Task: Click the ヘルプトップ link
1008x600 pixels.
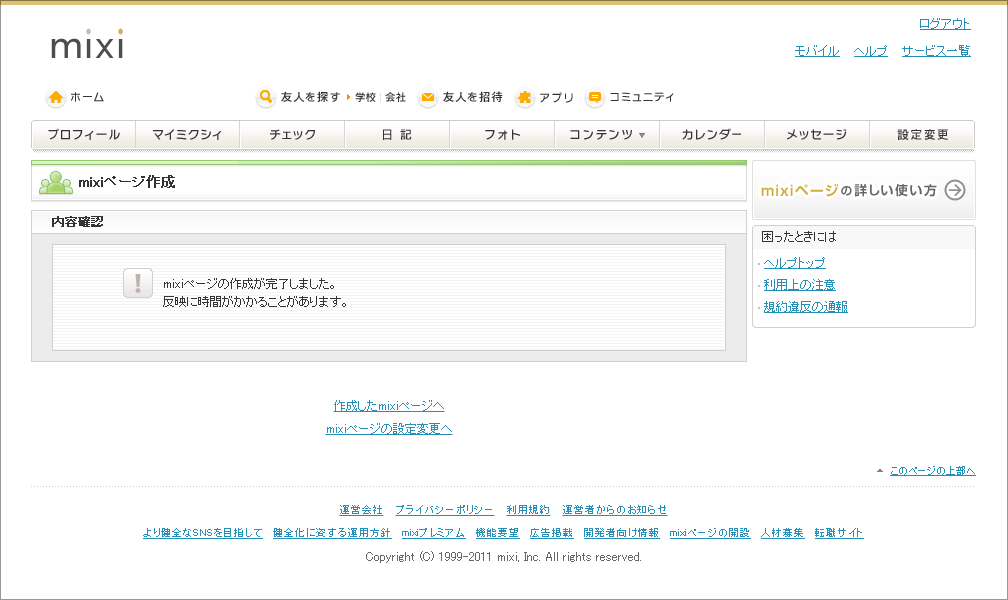Action: pyautogui.click(x=794, y=263)
